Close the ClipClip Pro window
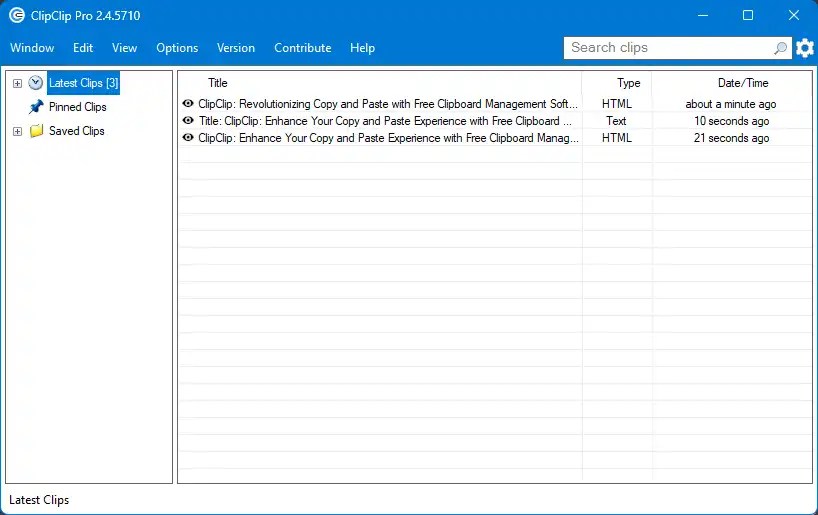 (x=793, y=15)
